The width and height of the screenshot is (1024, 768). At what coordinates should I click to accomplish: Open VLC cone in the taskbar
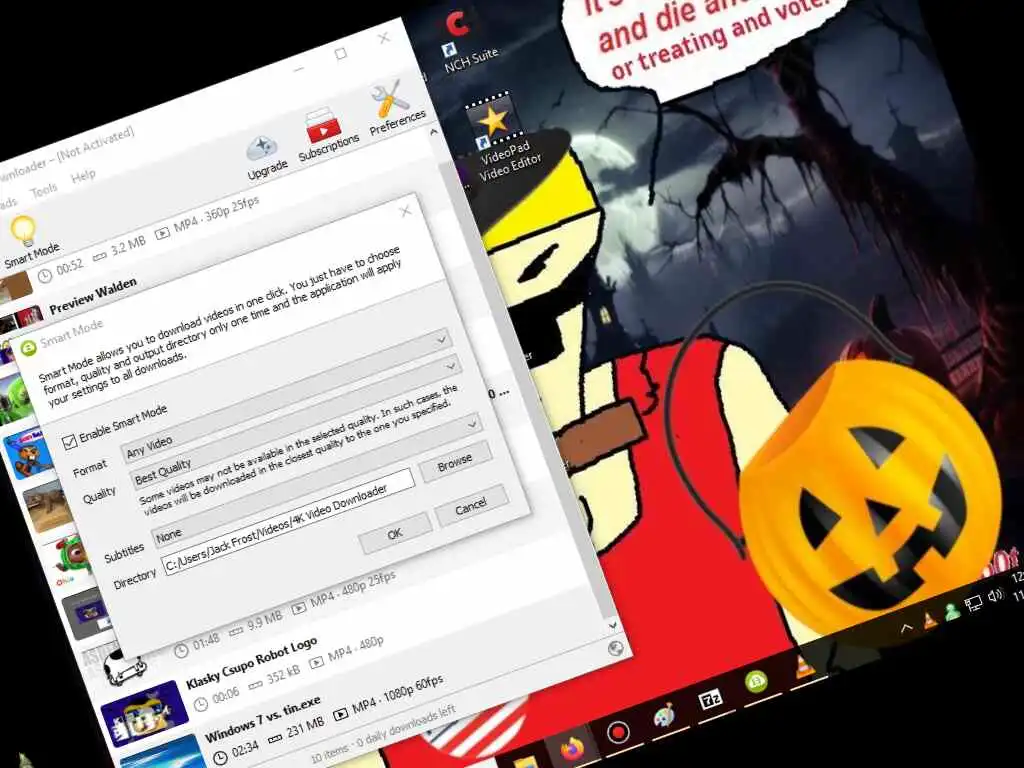(803, 667)
